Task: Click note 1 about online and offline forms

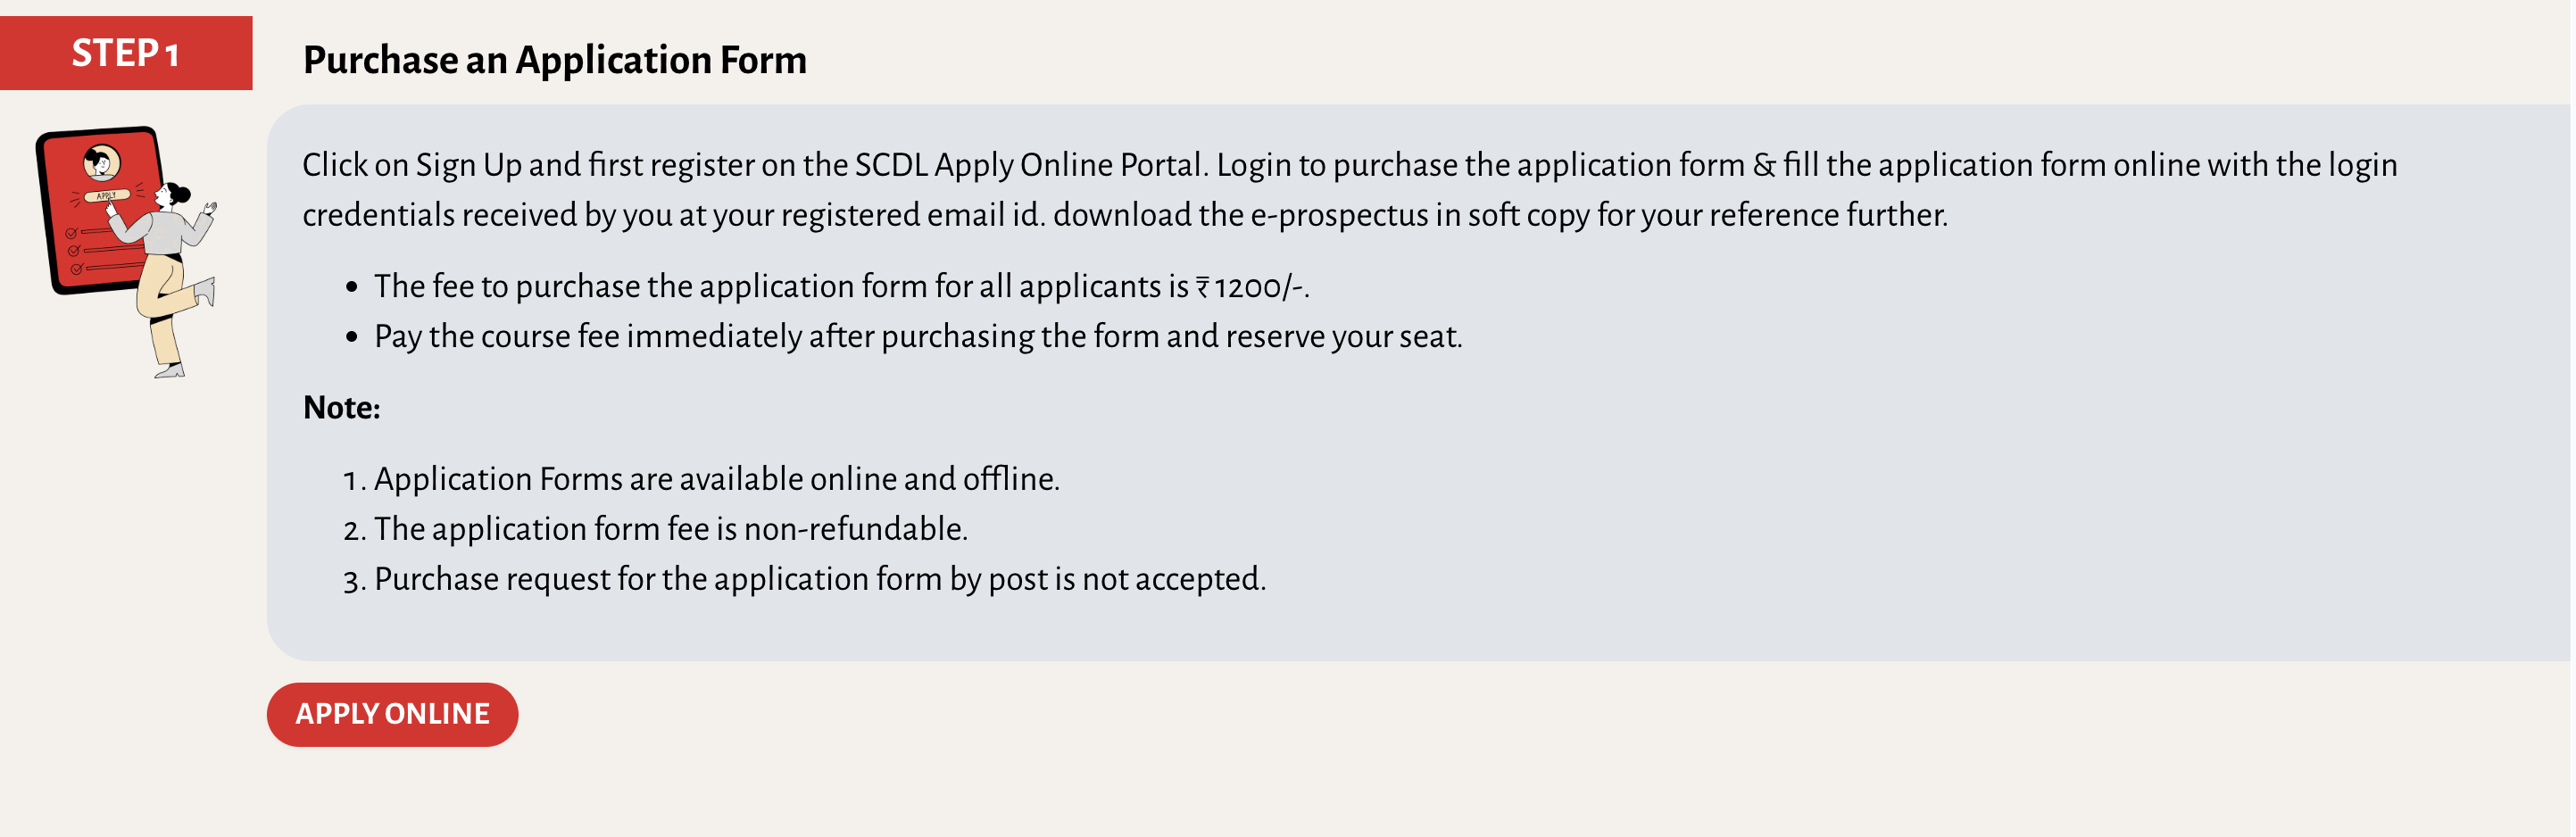Action: tap(716, 479)
